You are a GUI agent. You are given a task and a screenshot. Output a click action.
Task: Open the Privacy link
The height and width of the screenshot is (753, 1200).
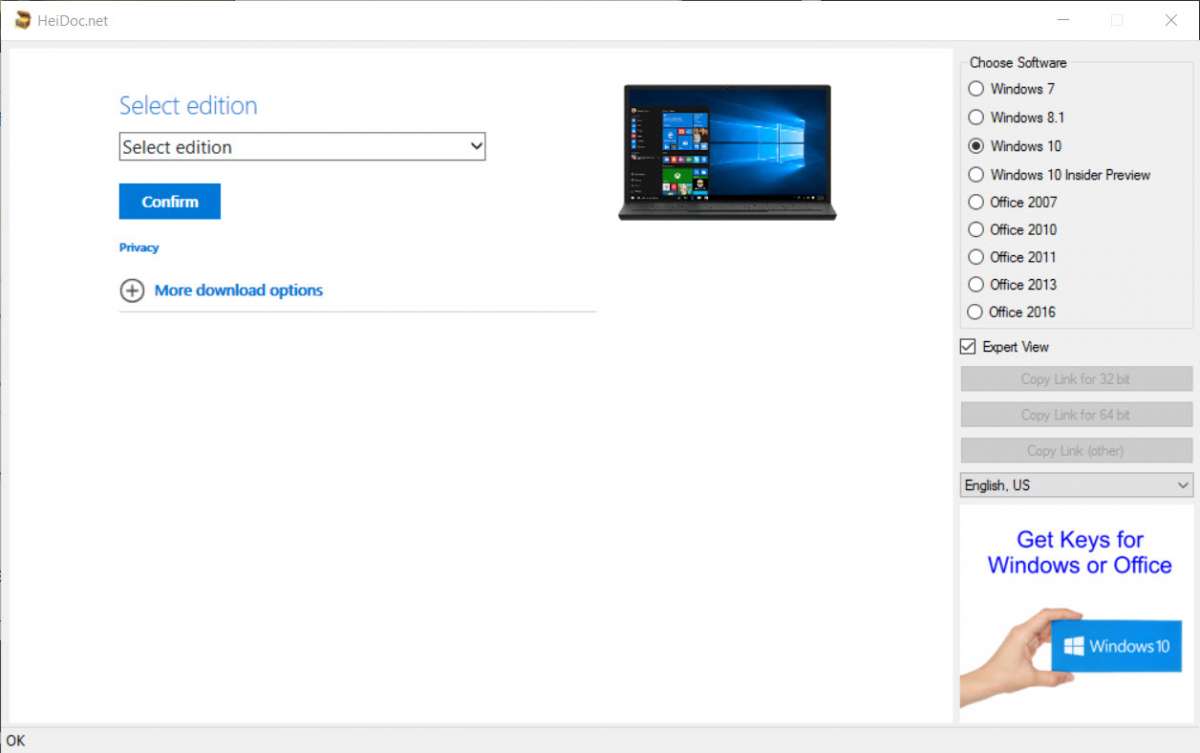click(x=139, y=248)
